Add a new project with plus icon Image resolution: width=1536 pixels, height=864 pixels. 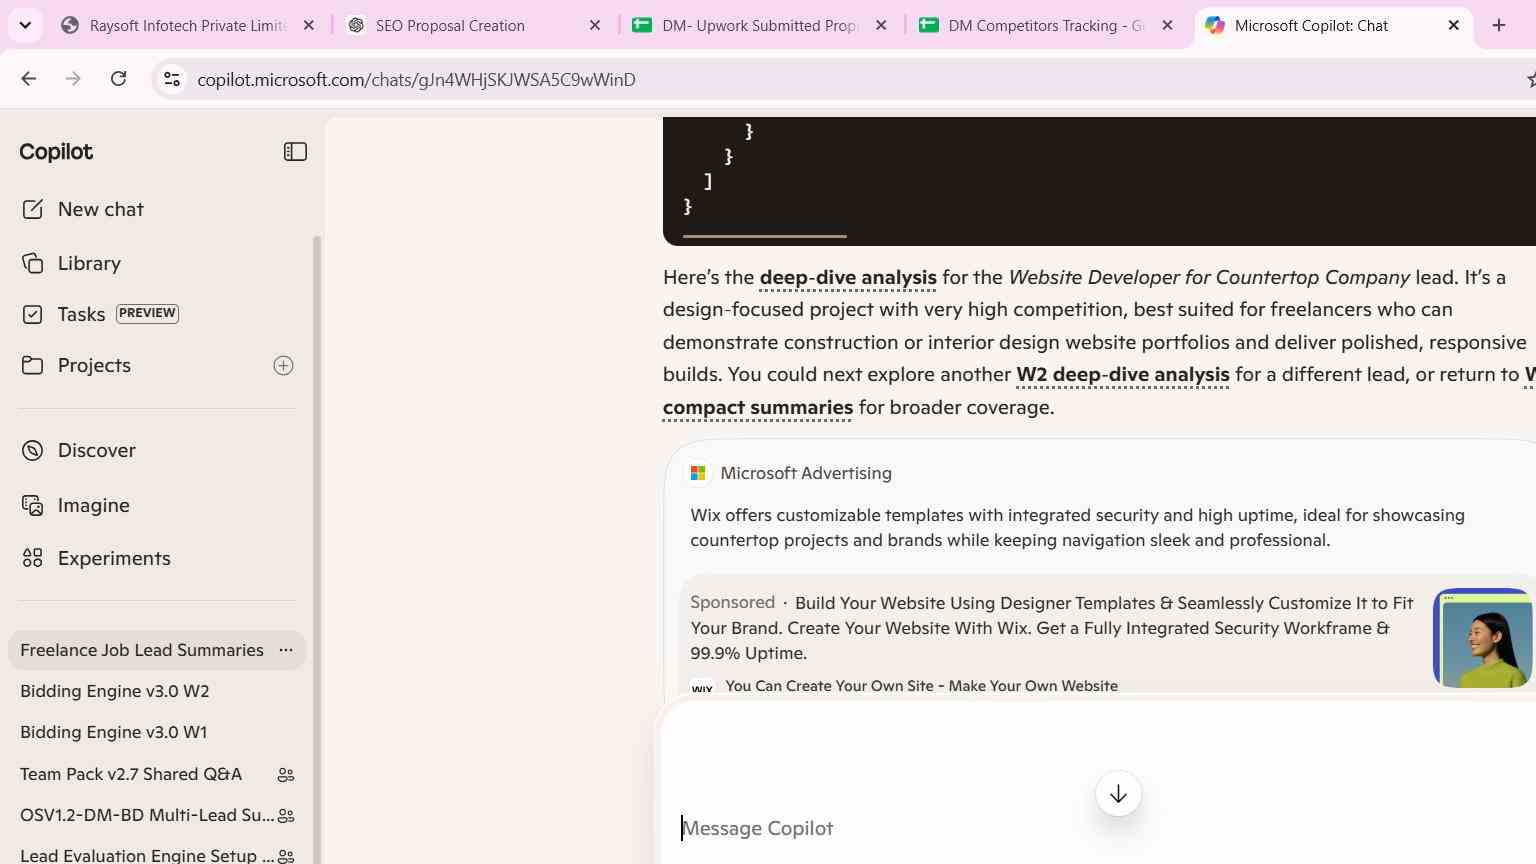[x=284, y=366]
